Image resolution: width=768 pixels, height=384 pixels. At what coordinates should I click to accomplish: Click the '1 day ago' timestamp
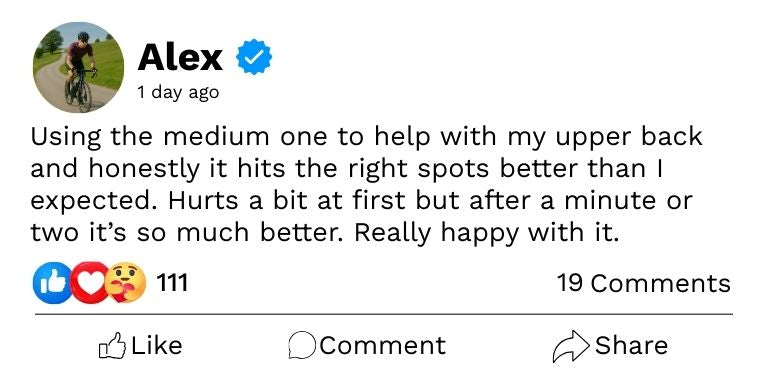178,93
